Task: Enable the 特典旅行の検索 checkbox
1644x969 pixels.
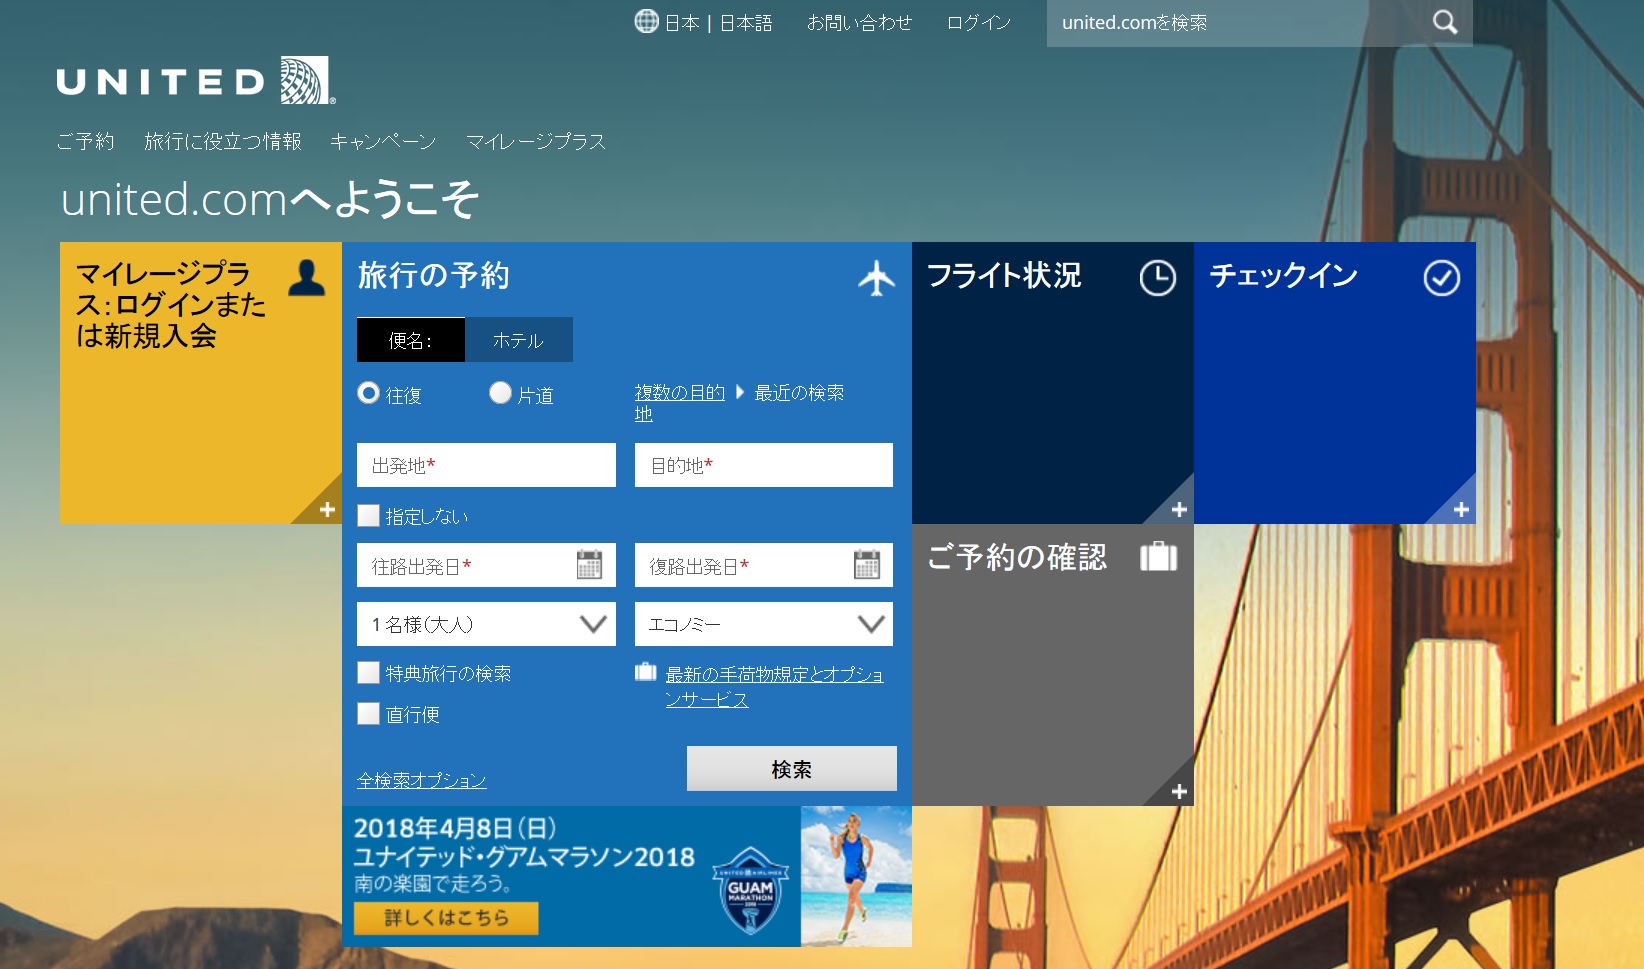Action: 368,673
